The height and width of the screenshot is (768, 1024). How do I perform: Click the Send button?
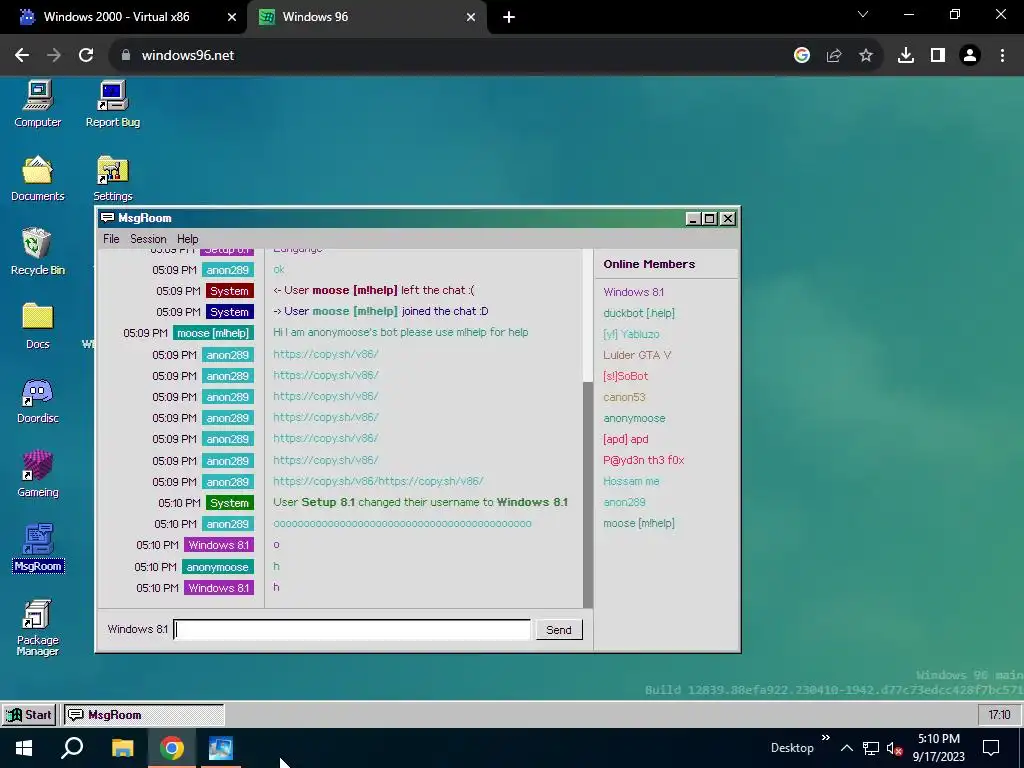[x=559, y=630]
